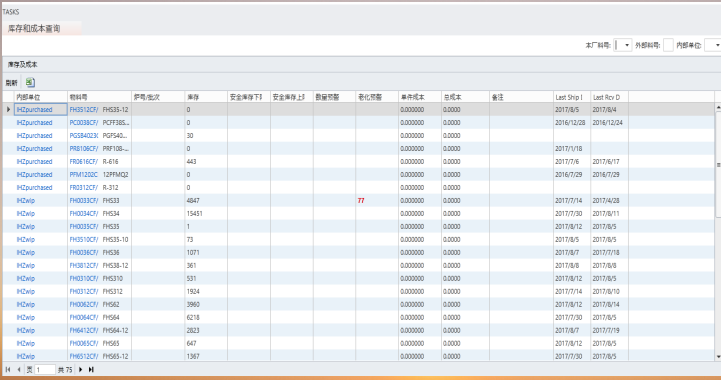The image size is (721, 380).
Task: Go to the first page of results
Action: coord(8,369)
